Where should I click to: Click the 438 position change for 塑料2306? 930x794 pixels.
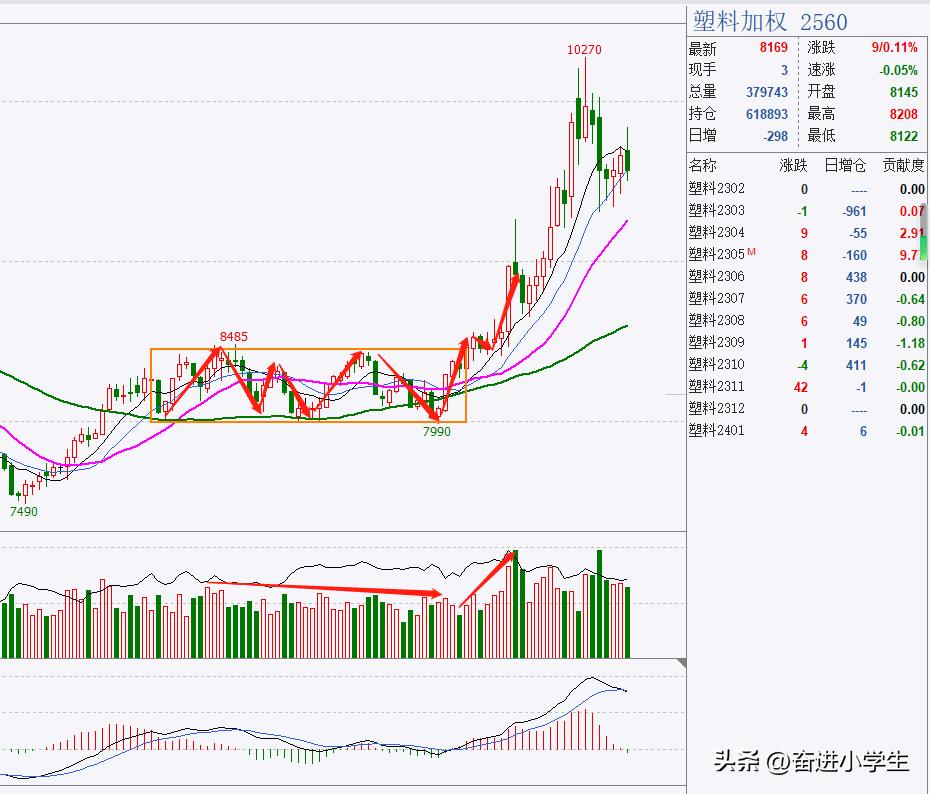pos(856,277)
